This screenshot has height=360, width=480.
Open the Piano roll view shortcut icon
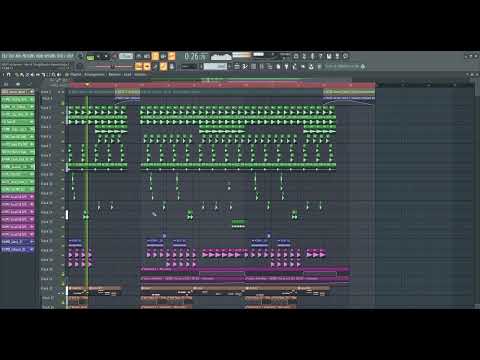click(x=245, y=67)
